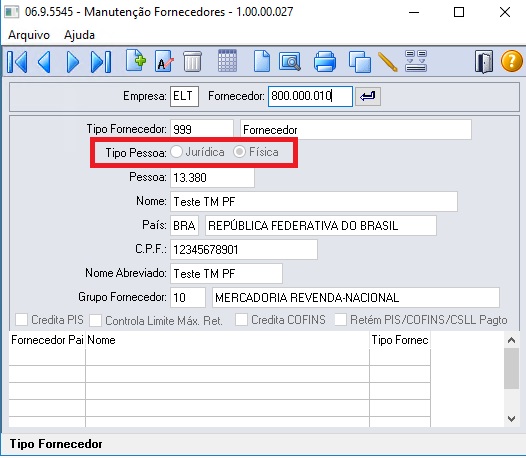Open the grid table toolbar icon

[227, 61]
